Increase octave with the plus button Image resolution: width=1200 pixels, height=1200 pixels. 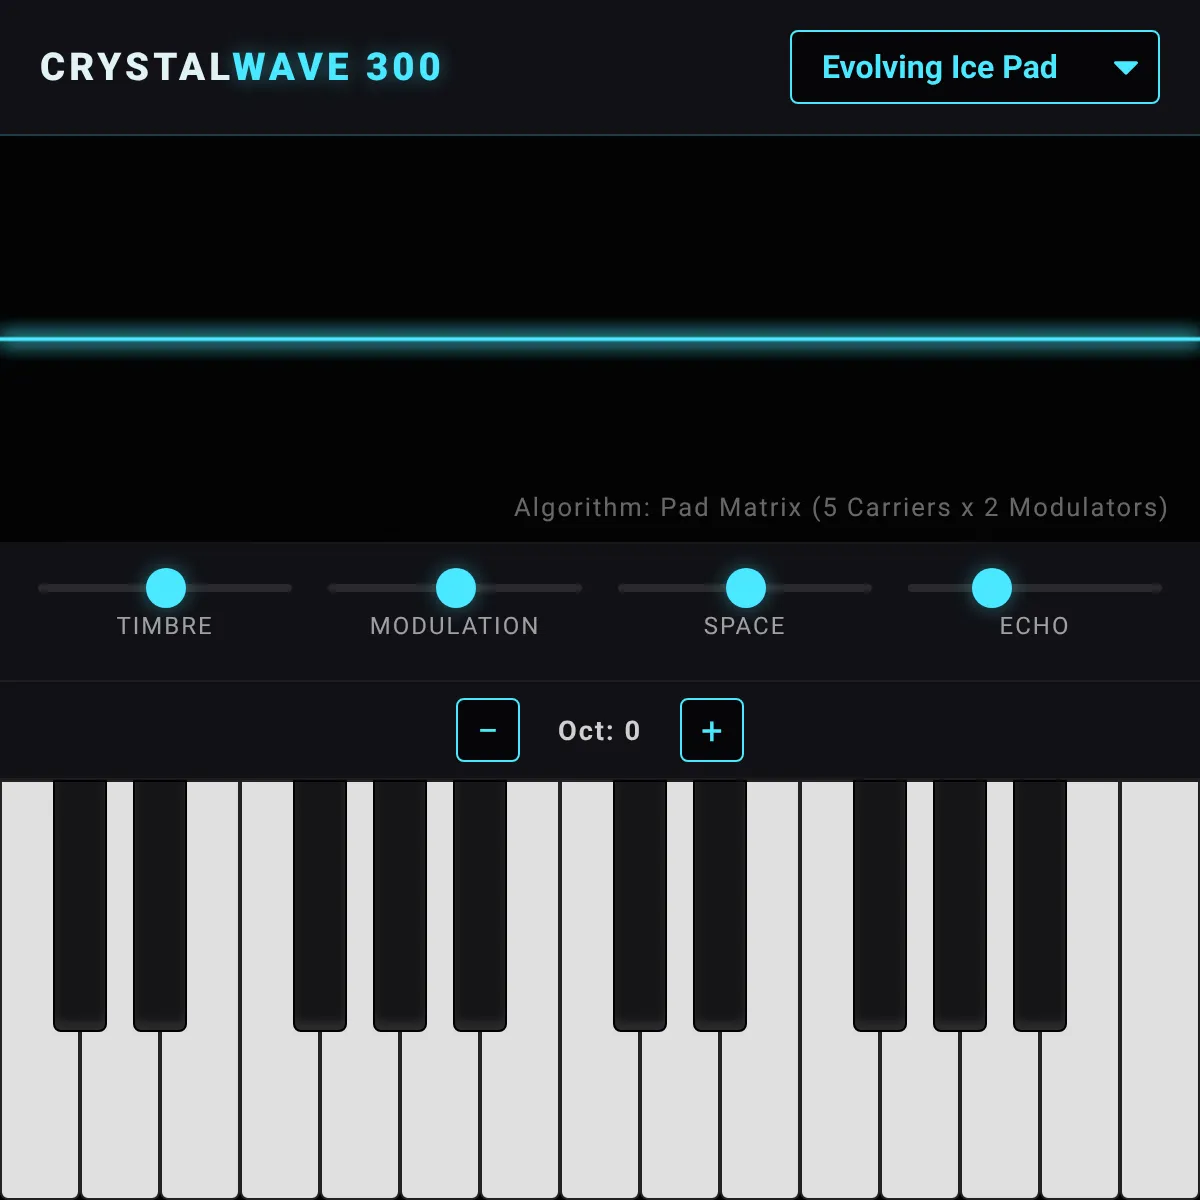click(712, 730)
